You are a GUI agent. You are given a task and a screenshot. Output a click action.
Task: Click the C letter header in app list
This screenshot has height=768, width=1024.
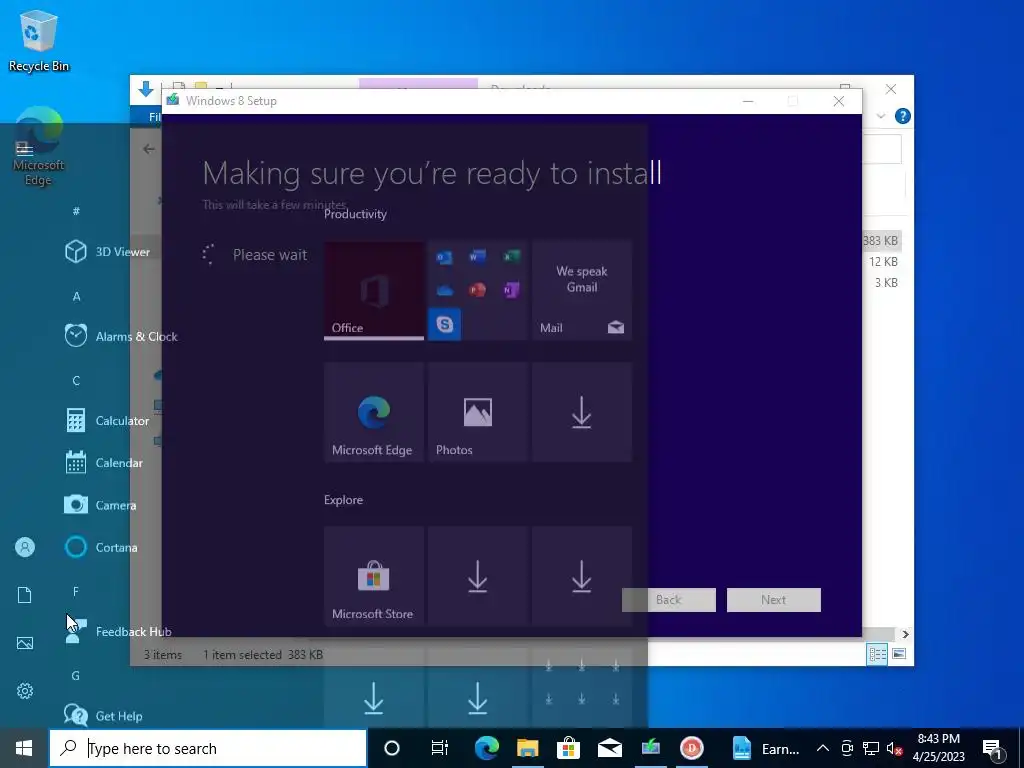pyautogui.click(x=76, y=381)
